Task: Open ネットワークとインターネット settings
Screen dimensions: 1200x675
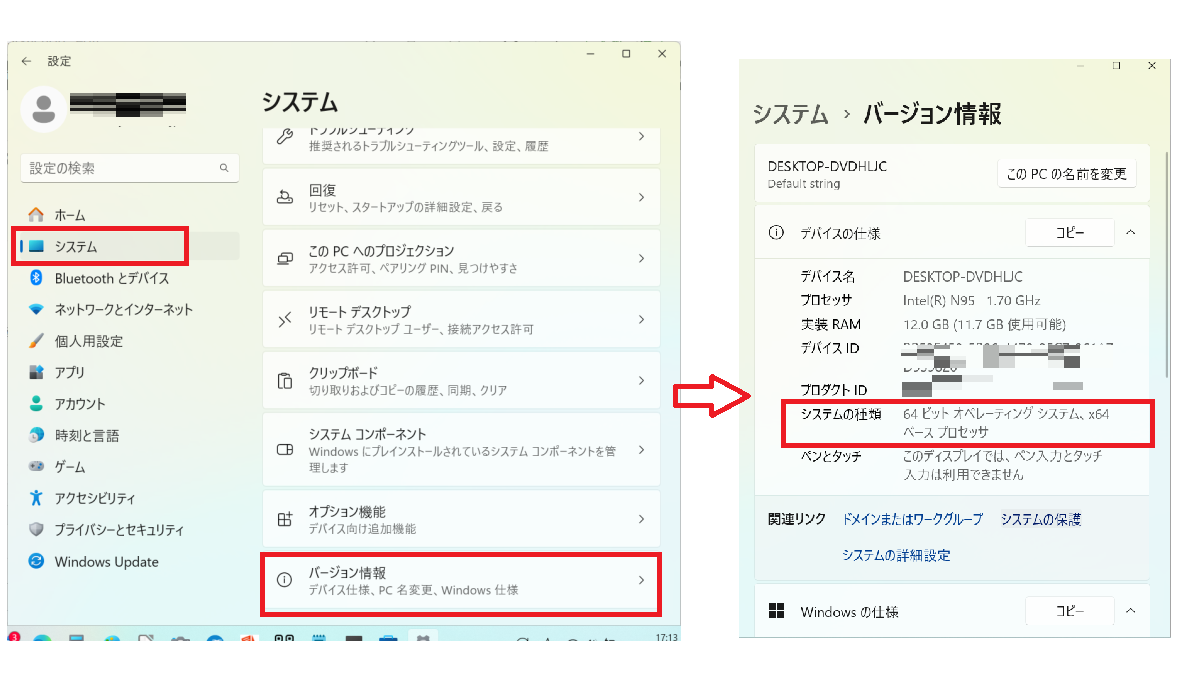Action: pyautogui.click(x=123, y=309)
